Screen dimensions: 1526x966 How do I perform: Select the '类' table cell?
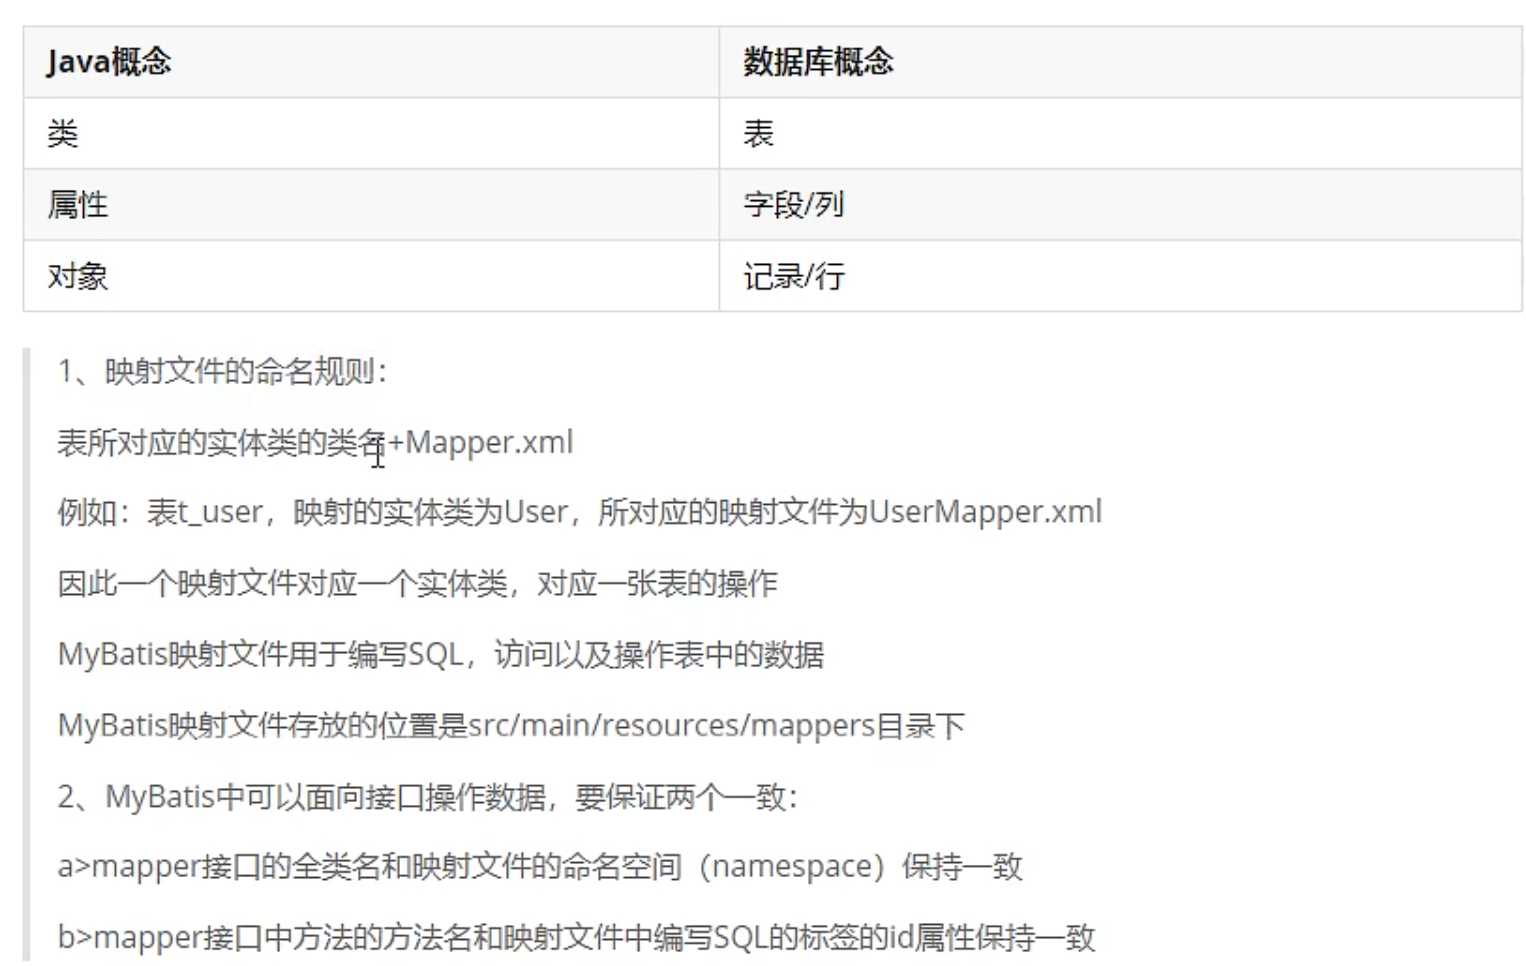371,133
